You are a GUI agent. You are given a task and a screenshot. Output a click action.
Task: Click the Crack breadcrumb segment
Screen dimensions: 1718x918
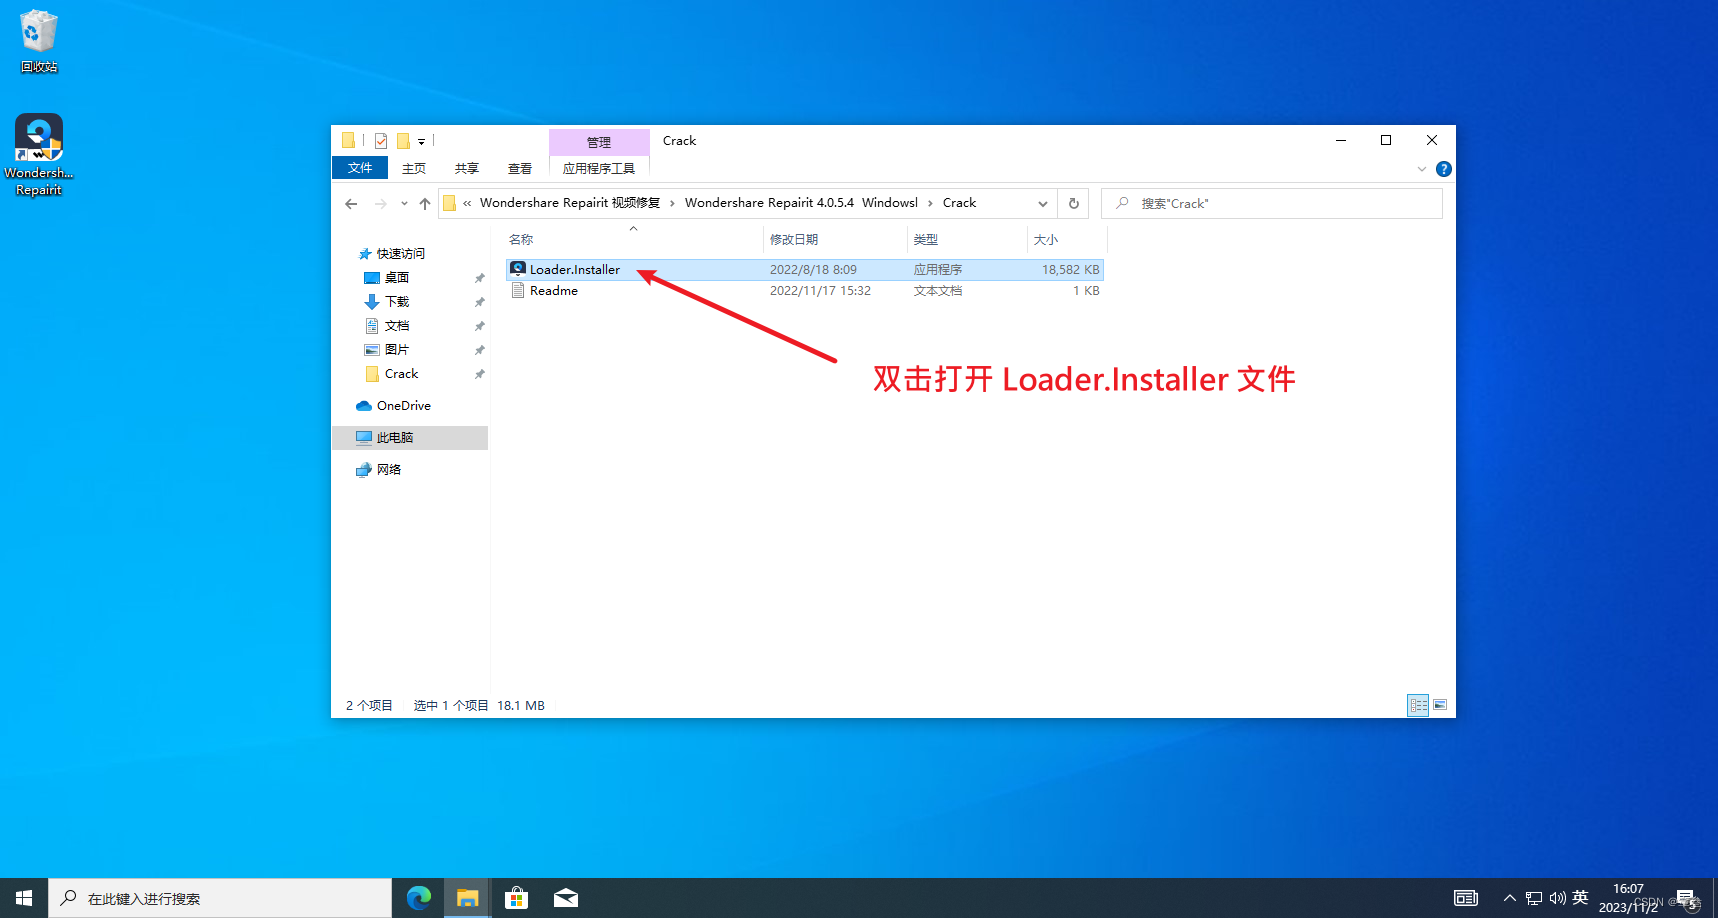pos(959,203)
